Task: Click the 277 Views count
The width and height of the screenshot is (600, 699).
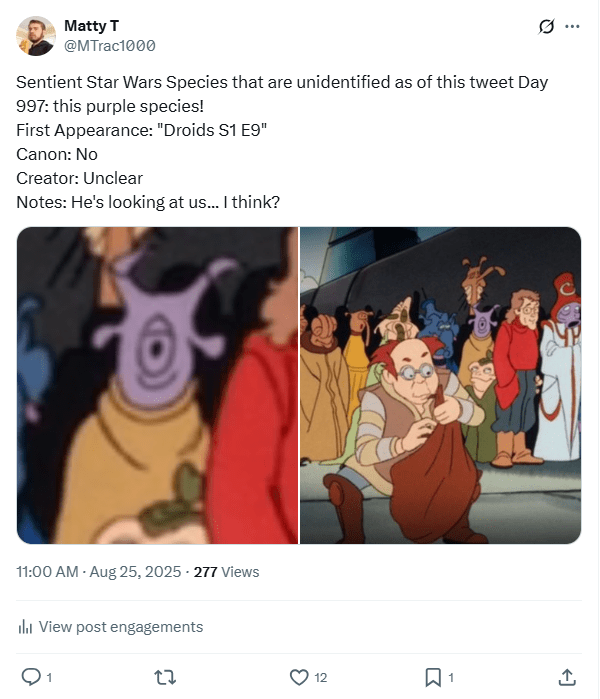Action: coord(226,572)
